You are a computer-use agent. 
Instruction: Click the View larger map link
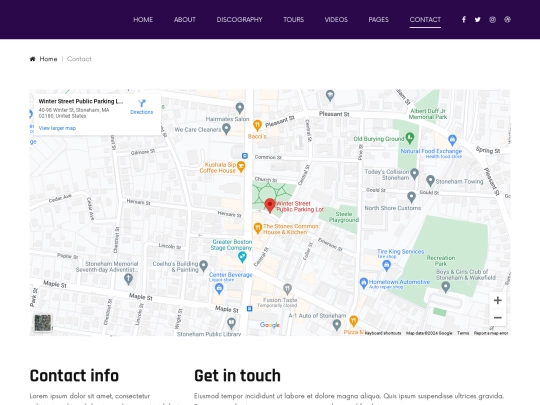pyautogui.click(x=57, y=128)
